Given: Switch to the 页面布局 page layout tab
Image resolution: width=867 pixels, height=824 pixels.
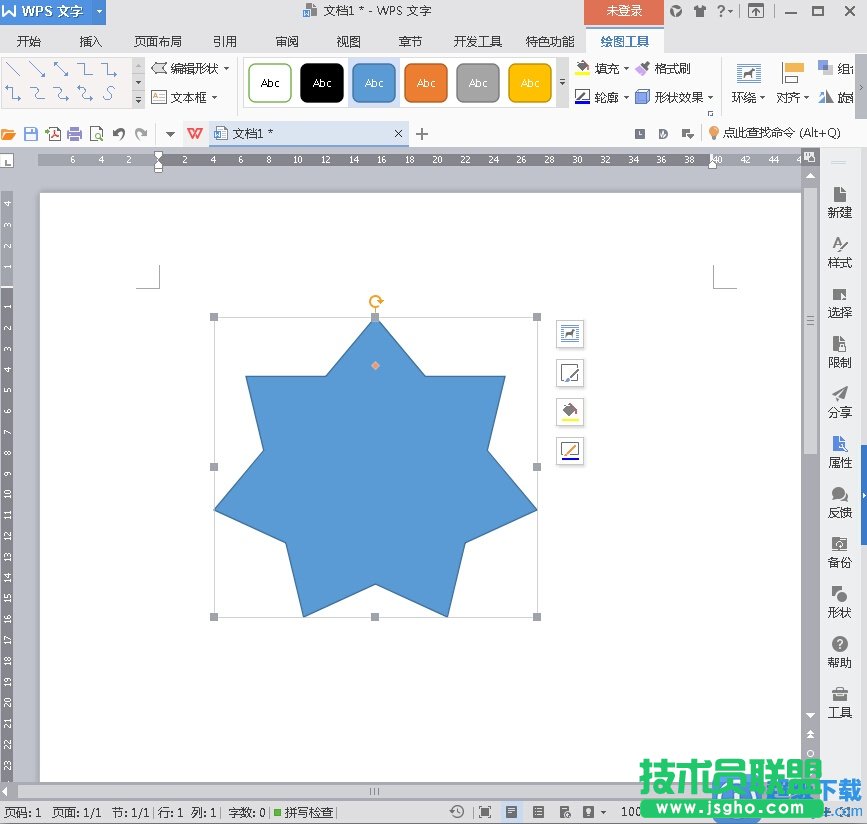Looking at the screenshot, I should click(x=158, y=42).
